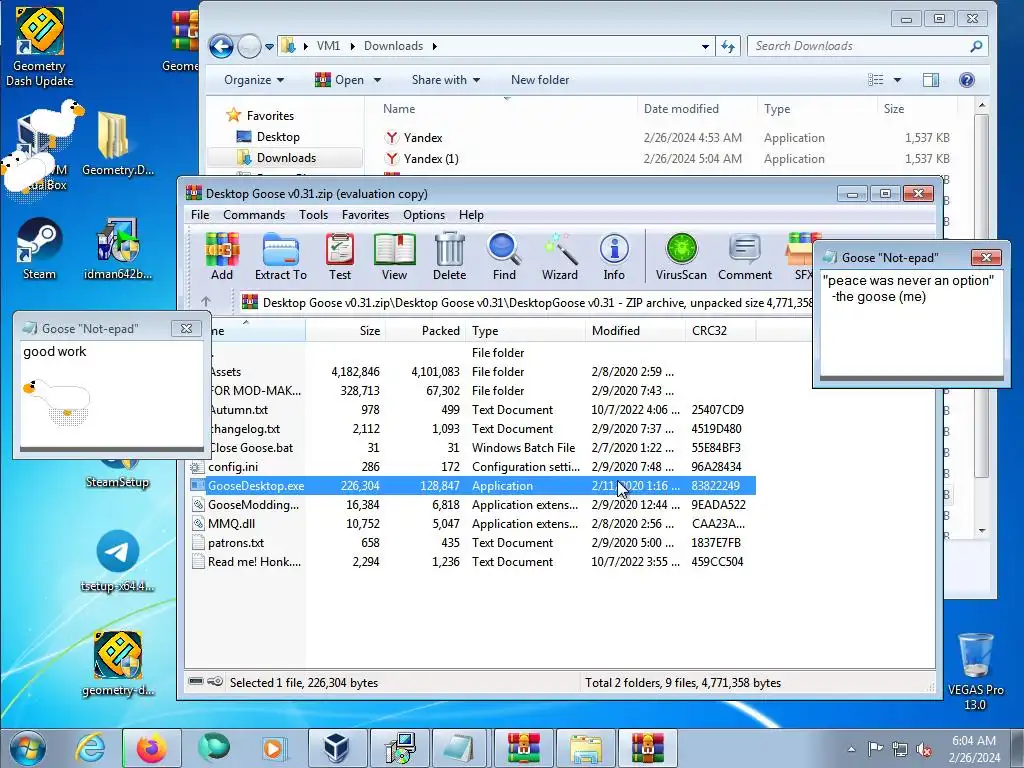Expand the Open button dropdown arrow
This screenshot has width=1024, height=768.
coord(377,80)
